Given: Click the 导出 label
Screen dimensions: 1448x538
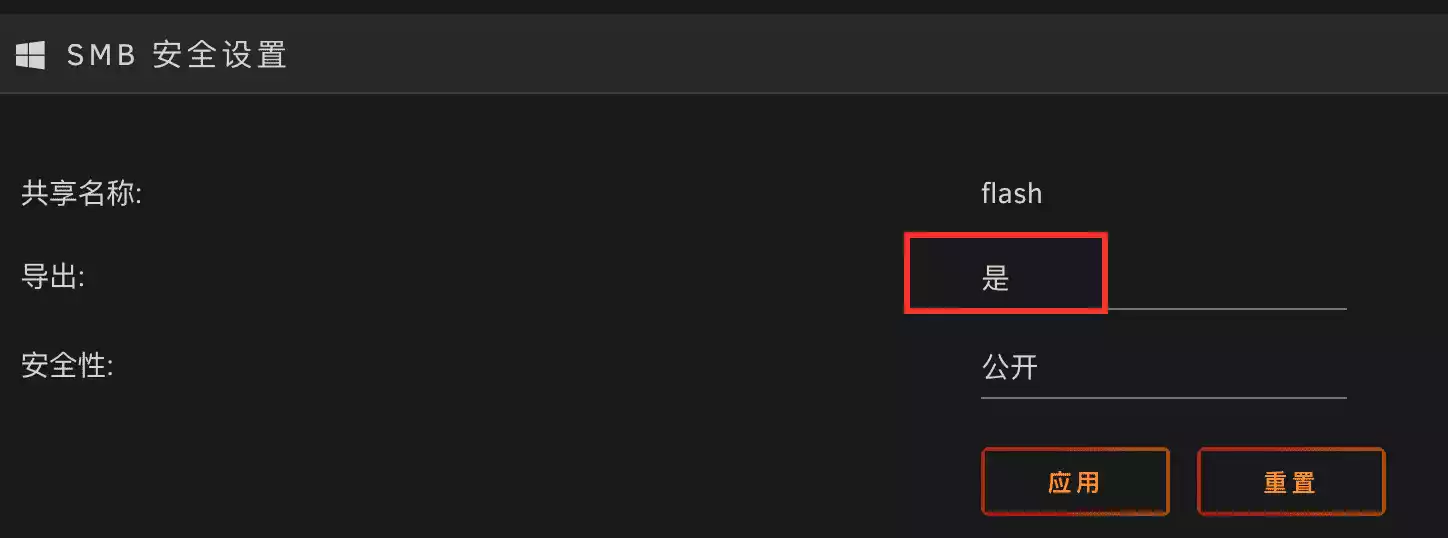Looking at the screenshot, I should 52,279.
